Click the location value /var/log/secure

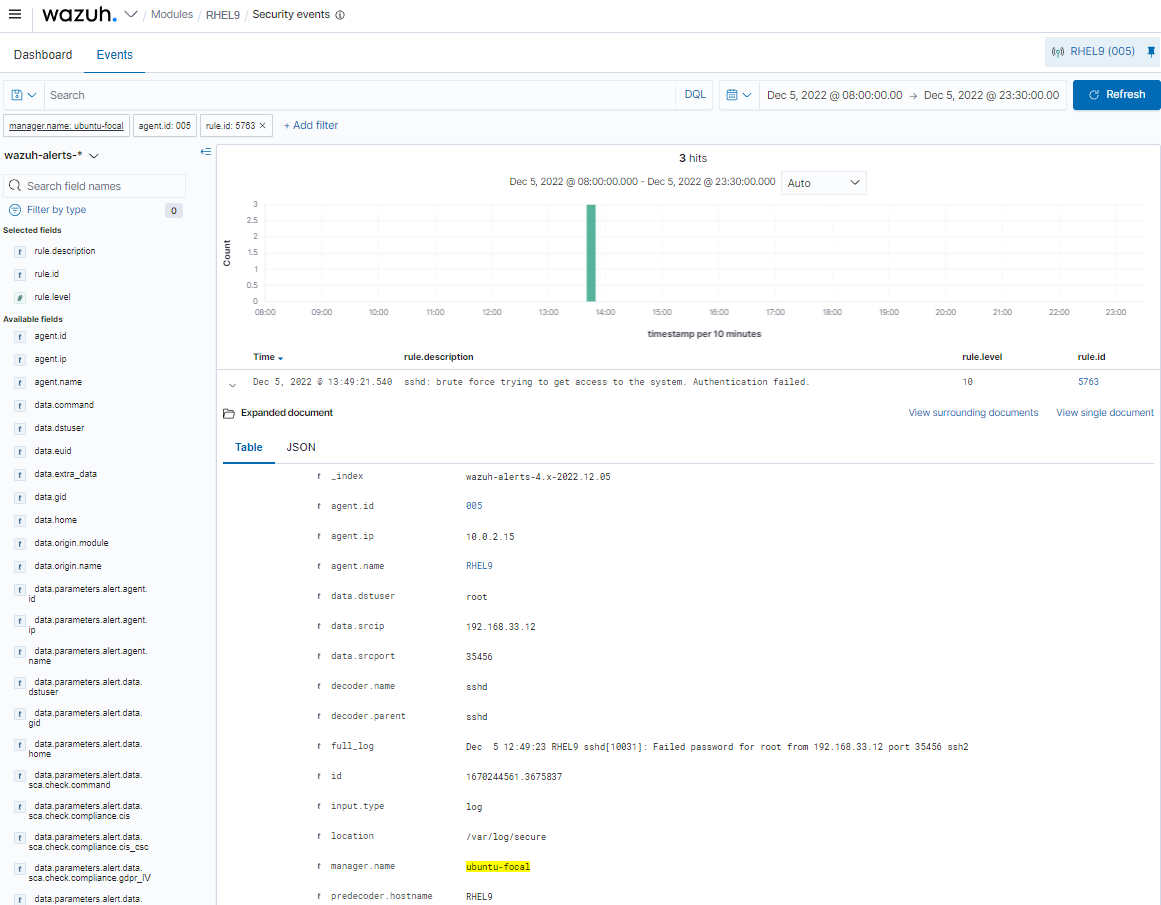click(x=506, y=837)
